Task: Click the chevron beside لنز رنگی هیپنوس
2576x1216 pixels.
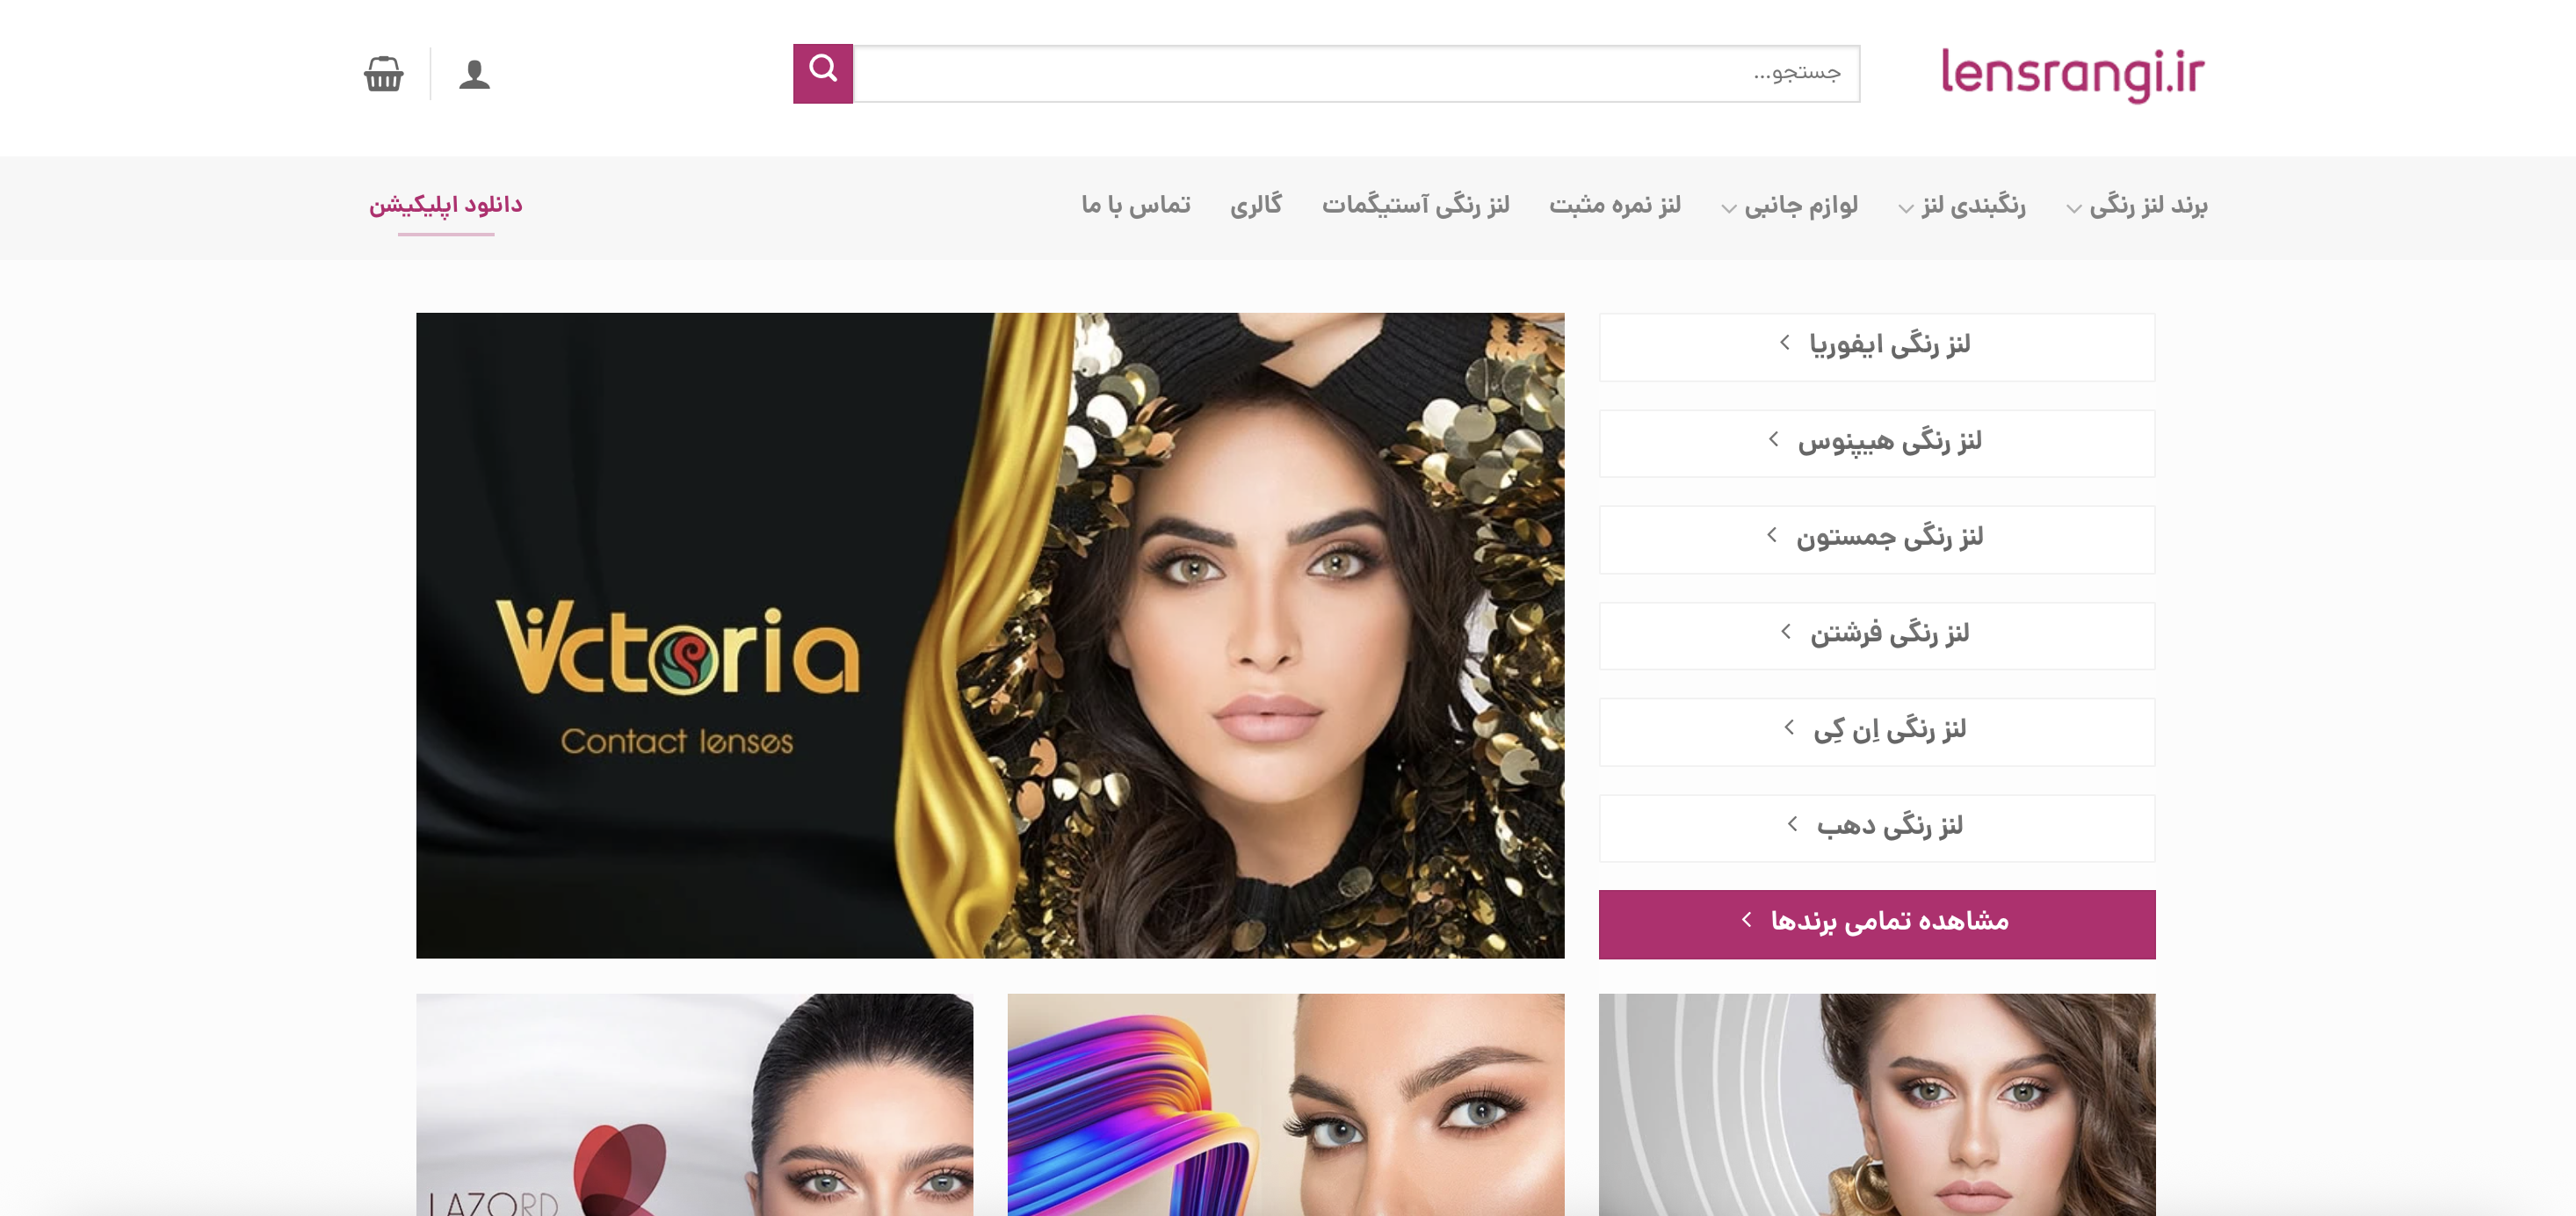Action: point(1773,439)
